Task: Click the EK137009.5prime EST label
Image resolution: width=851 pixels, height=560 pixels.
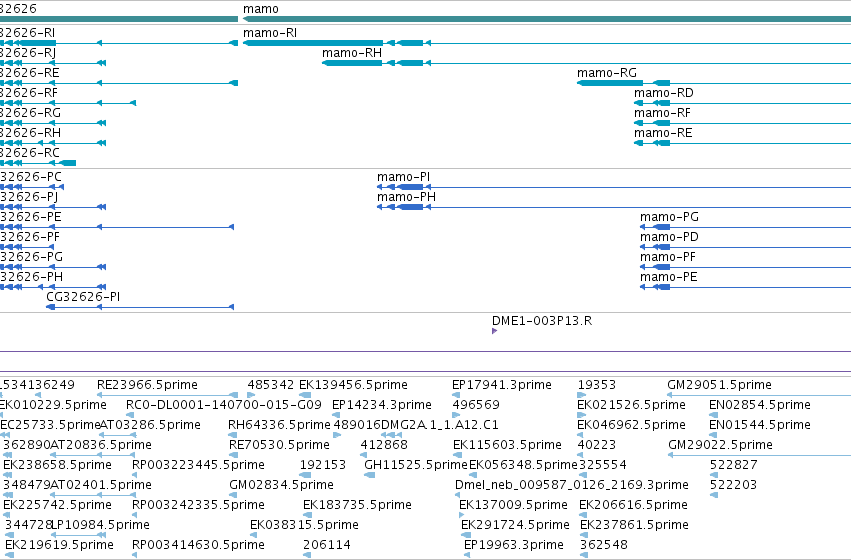Action: pyautogui.click(x=513, y=505)
